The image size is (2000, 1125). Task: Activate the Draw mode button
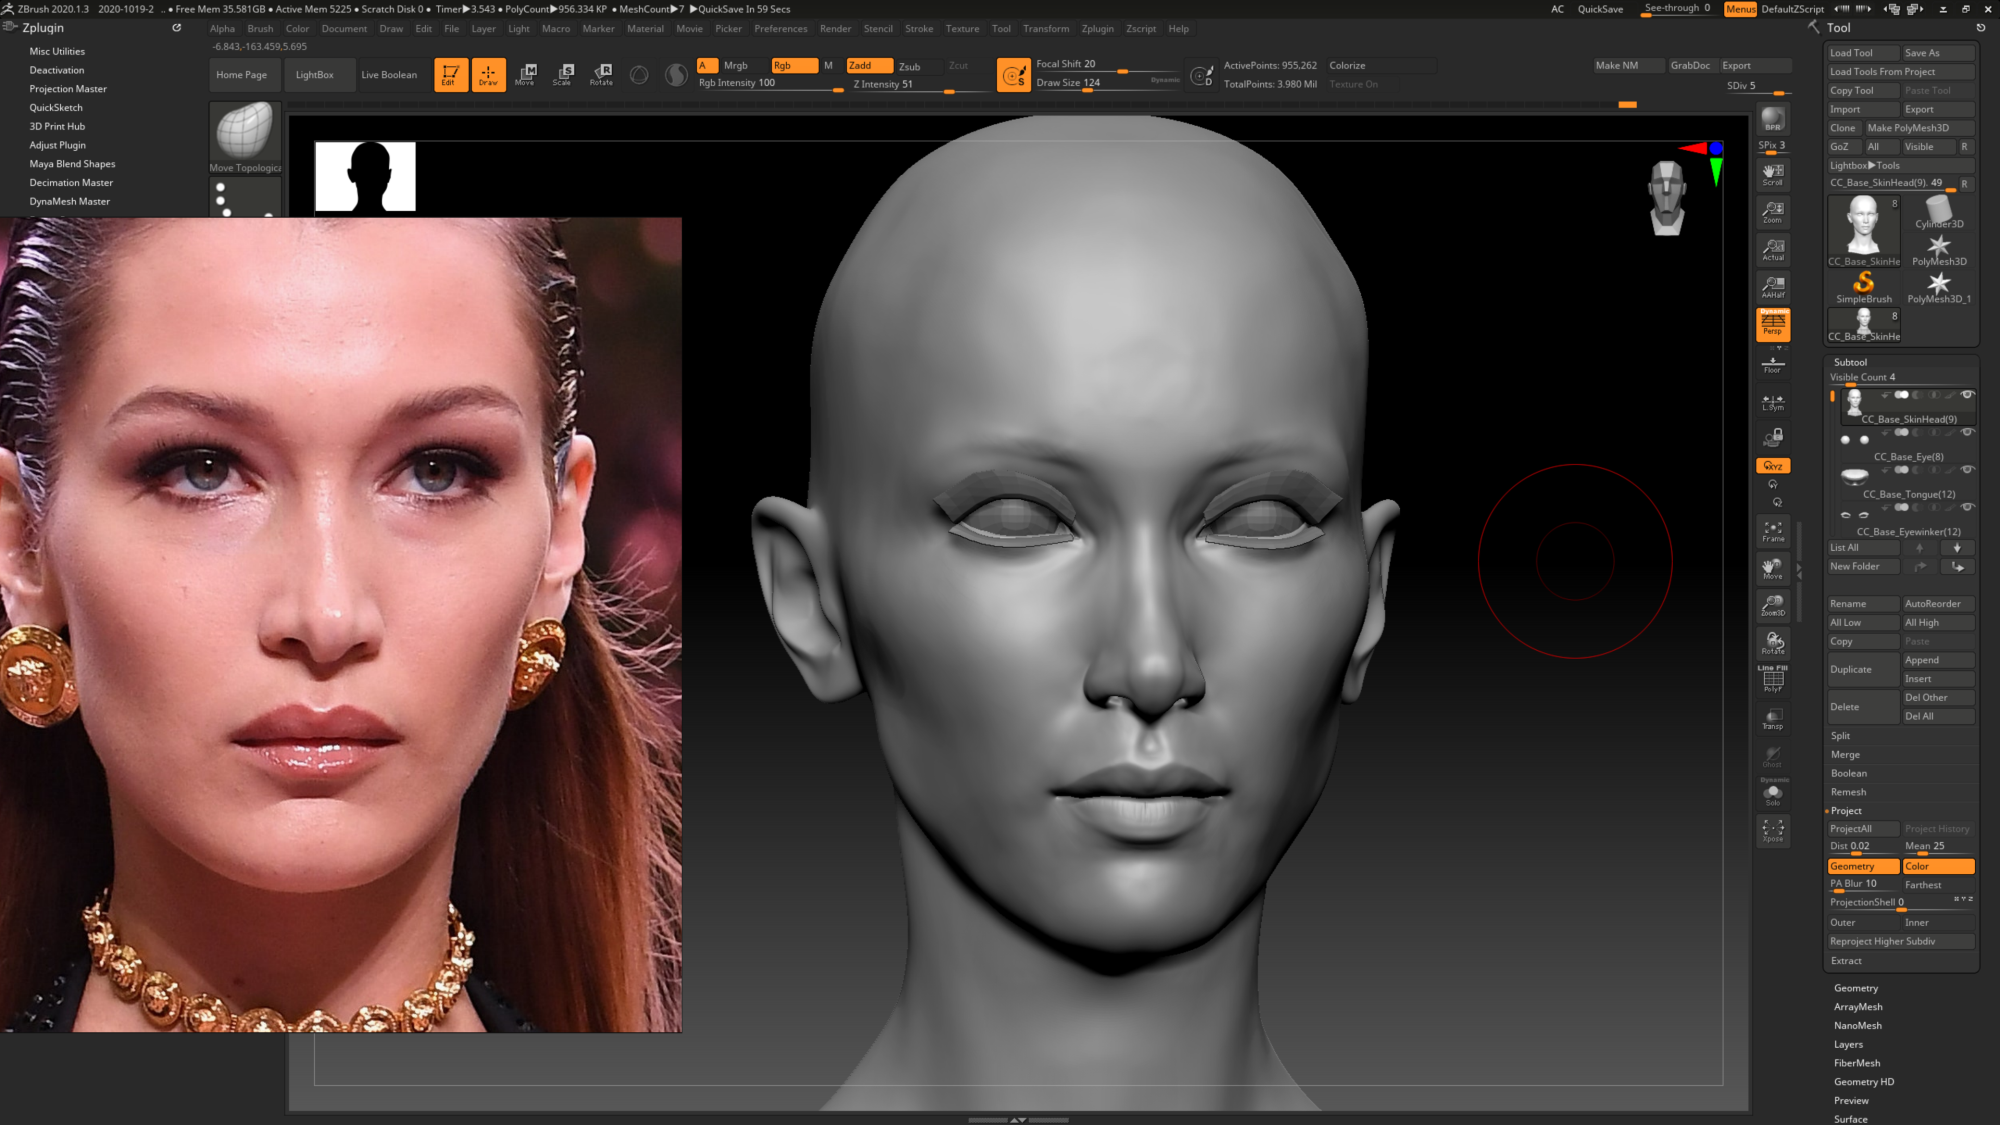coord(488,74)
